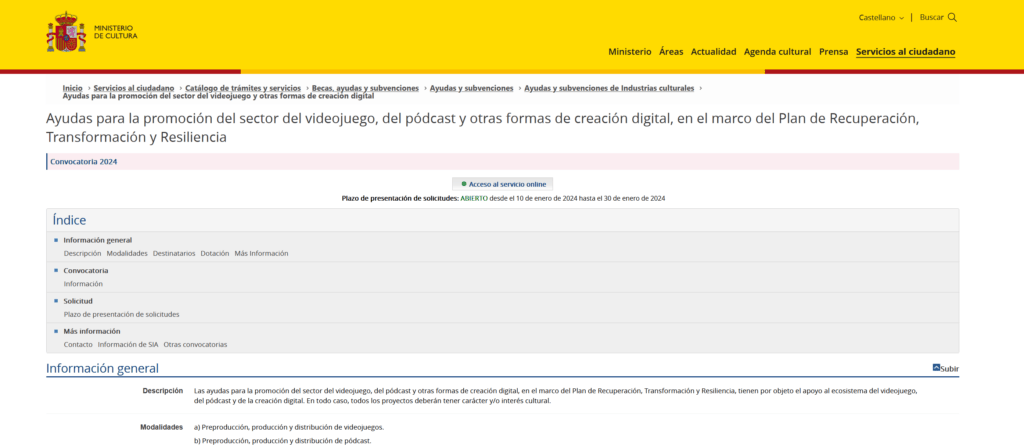Click the Ministerio de Cultura logo

(92, 33)
